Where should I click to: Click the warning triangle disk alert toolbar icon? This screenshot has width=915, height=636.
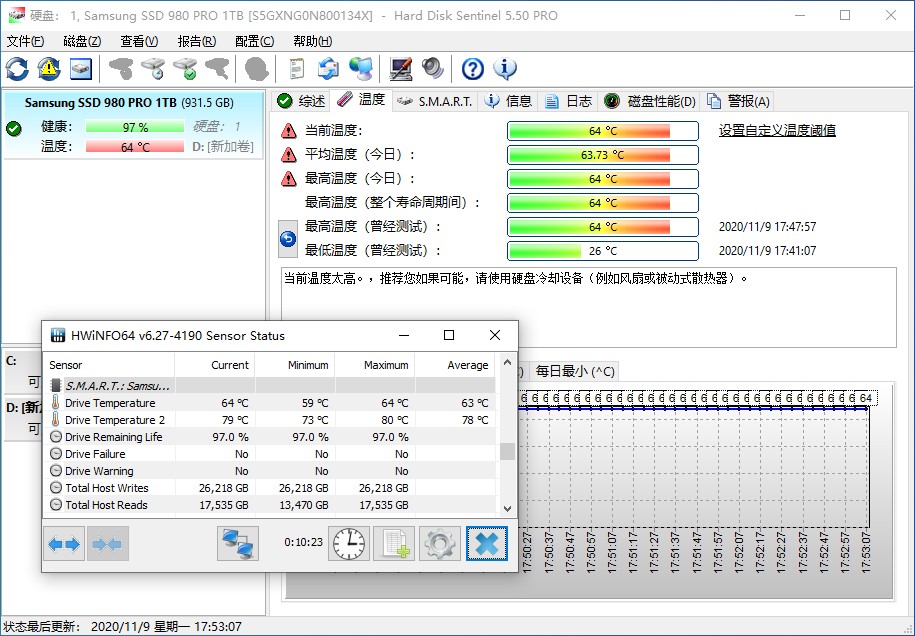[x=49, y=69]
